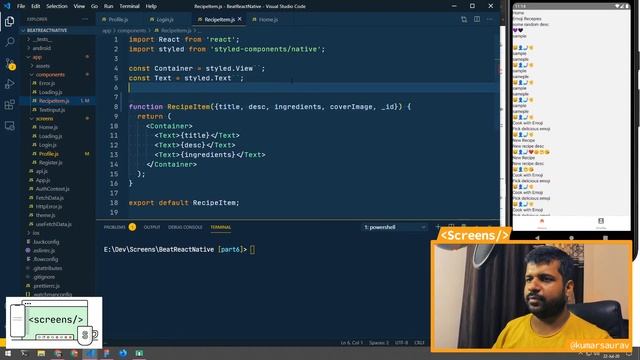
Task: Open useFetchData.js in the explorer
Action: pyautogui.click(x=53, y=224)
